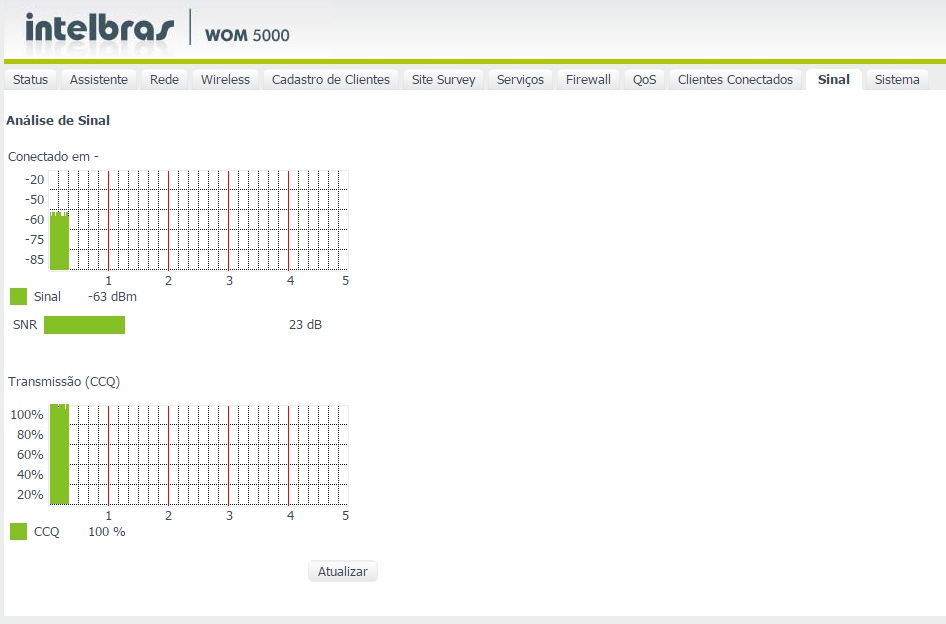Screen dimensions: 946x624
Task: Click the 100% axis label of CCQ chart
Action: pyautogui.click(x=27, y=415)
